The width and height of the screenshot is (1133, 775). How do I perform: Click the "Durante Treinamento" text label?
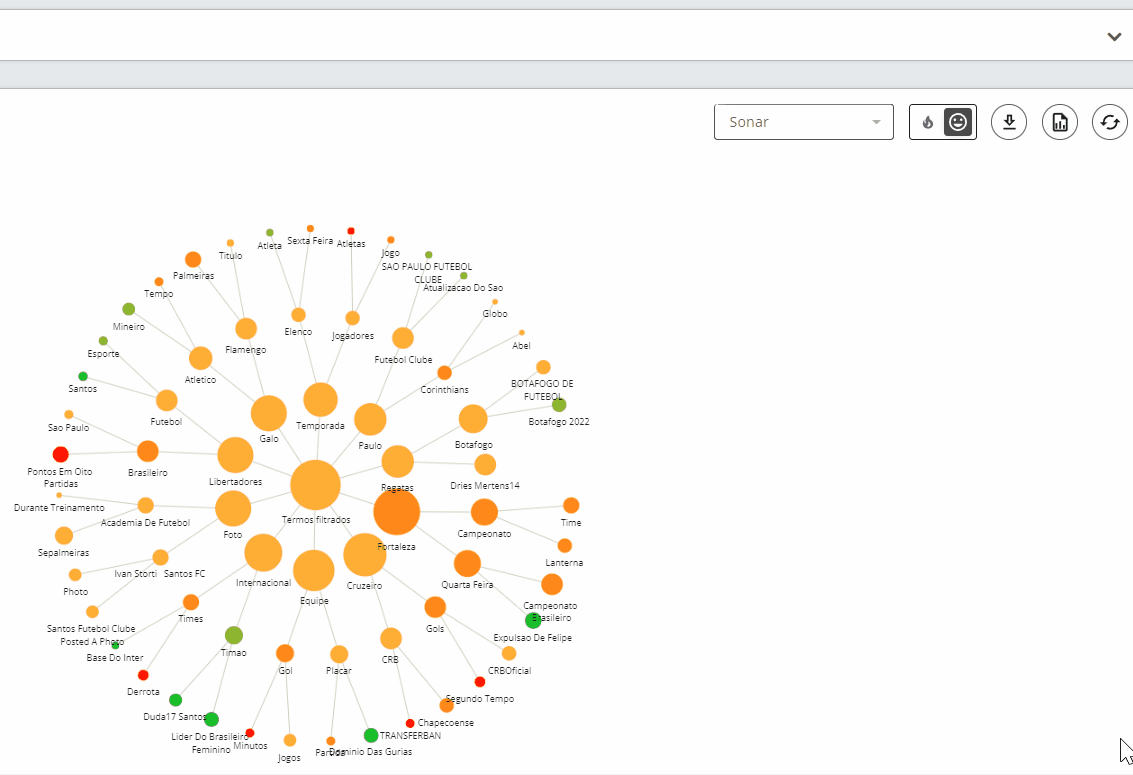[x=59, y=508]
